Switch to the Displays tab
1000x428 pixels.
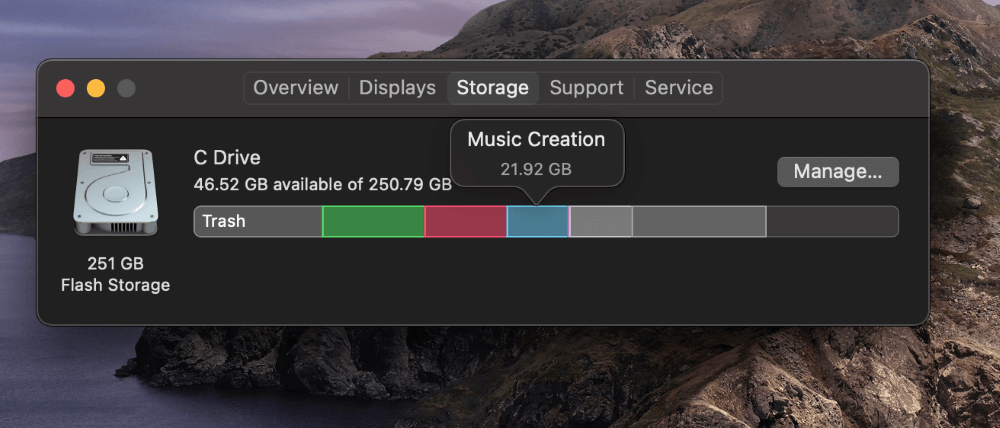tap(397, 88)
